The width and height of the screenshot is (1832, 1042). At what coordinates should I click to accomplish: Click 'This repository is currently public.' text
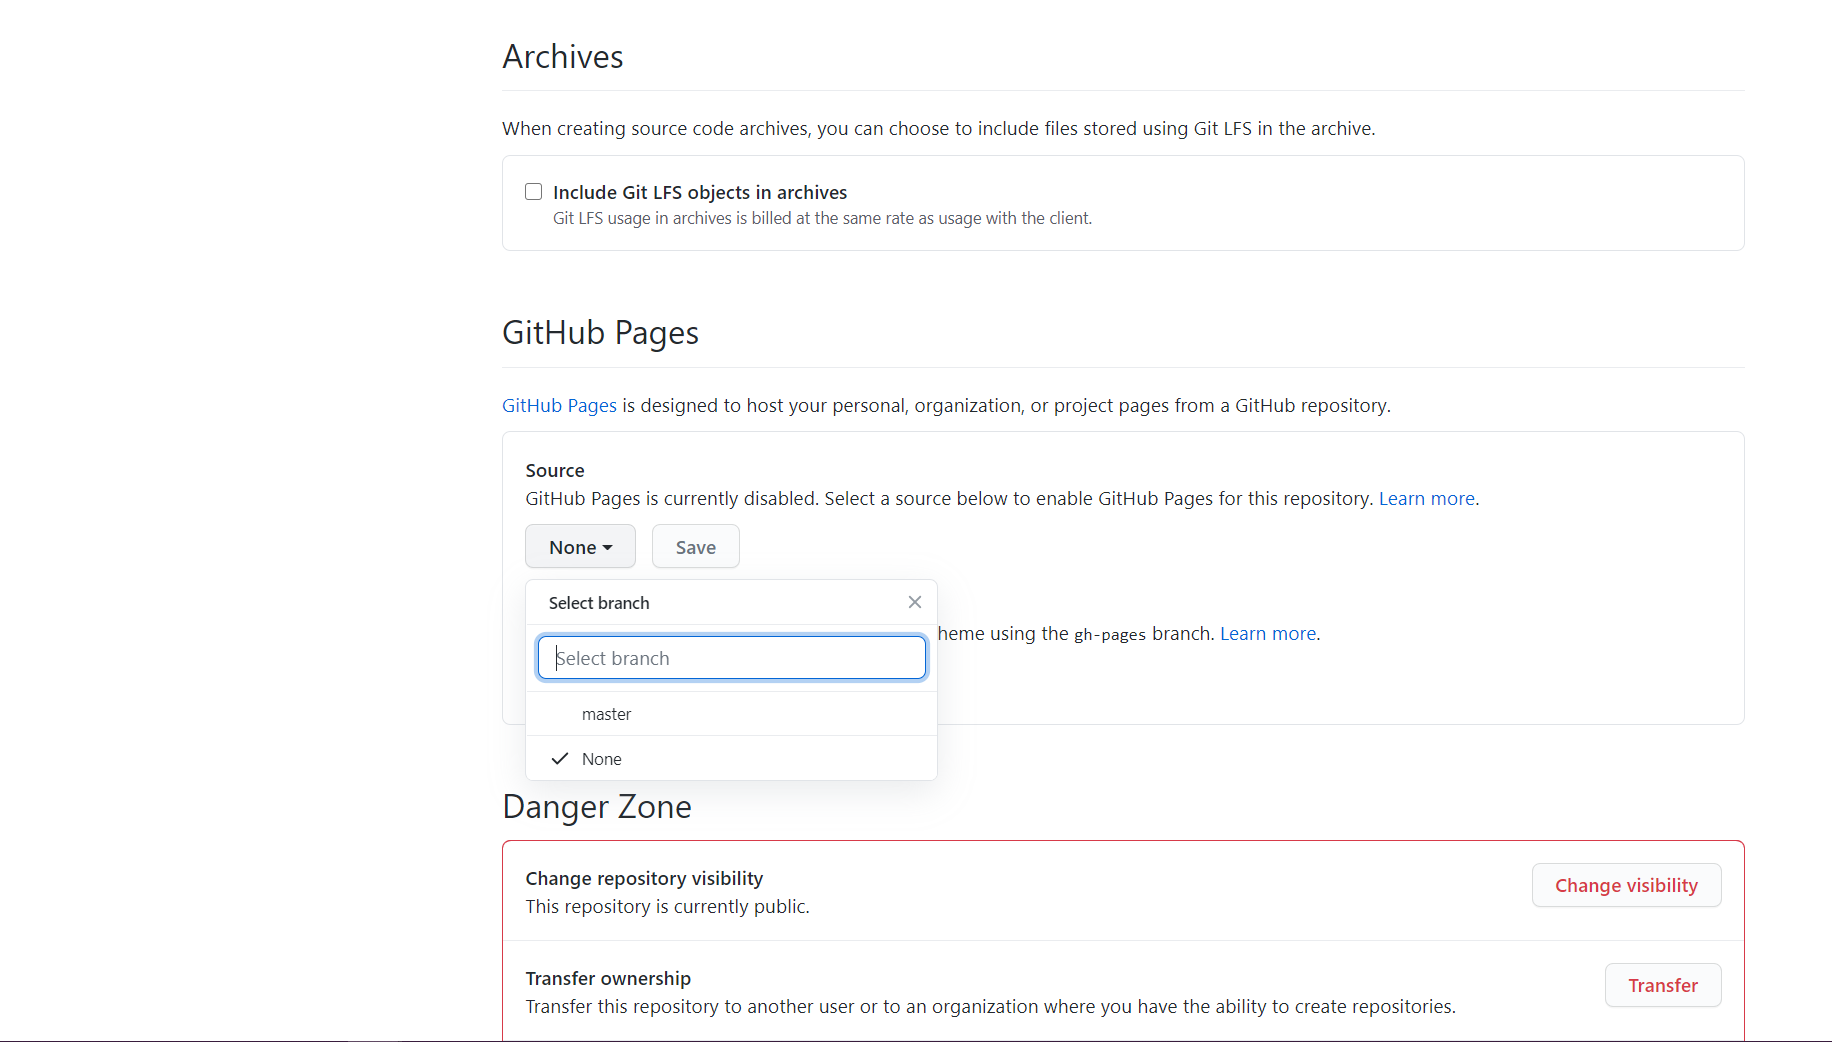coord(668,907)
